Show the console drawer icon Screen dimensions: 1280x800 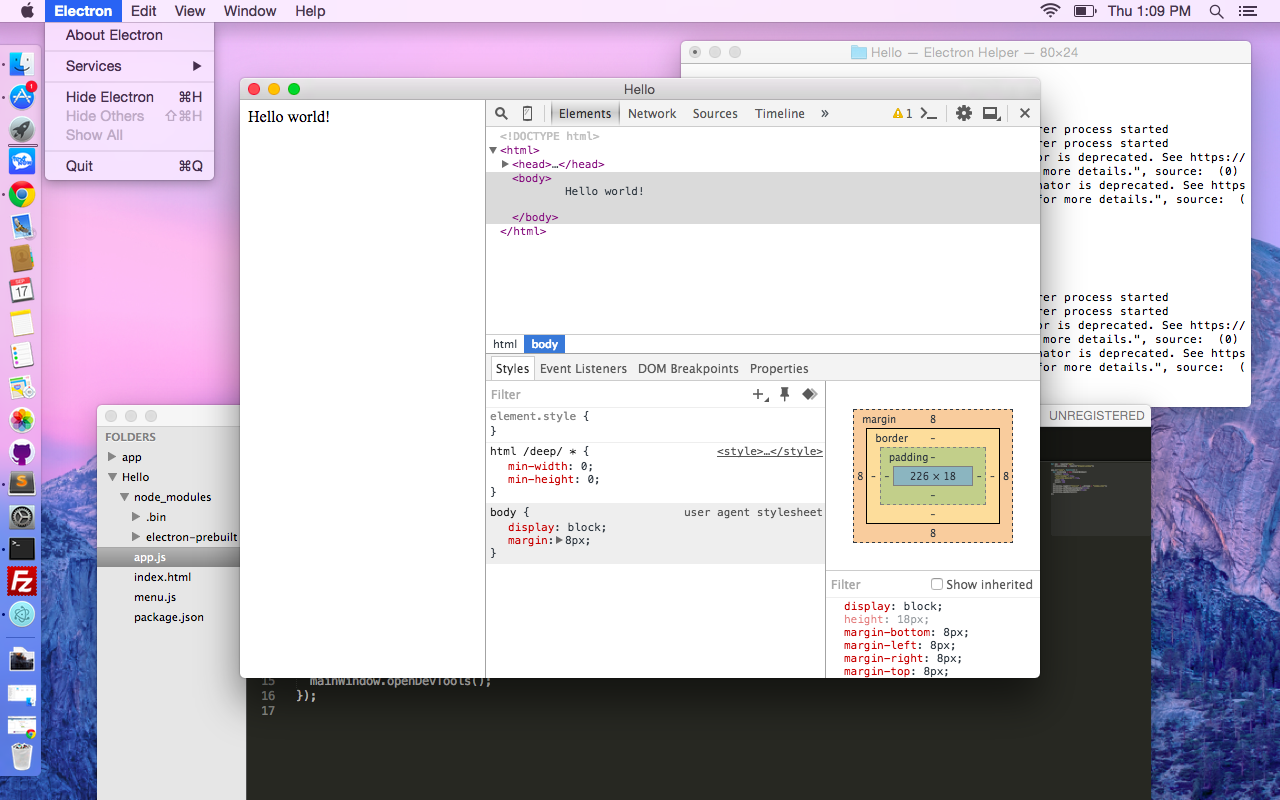tap(929, 114)
